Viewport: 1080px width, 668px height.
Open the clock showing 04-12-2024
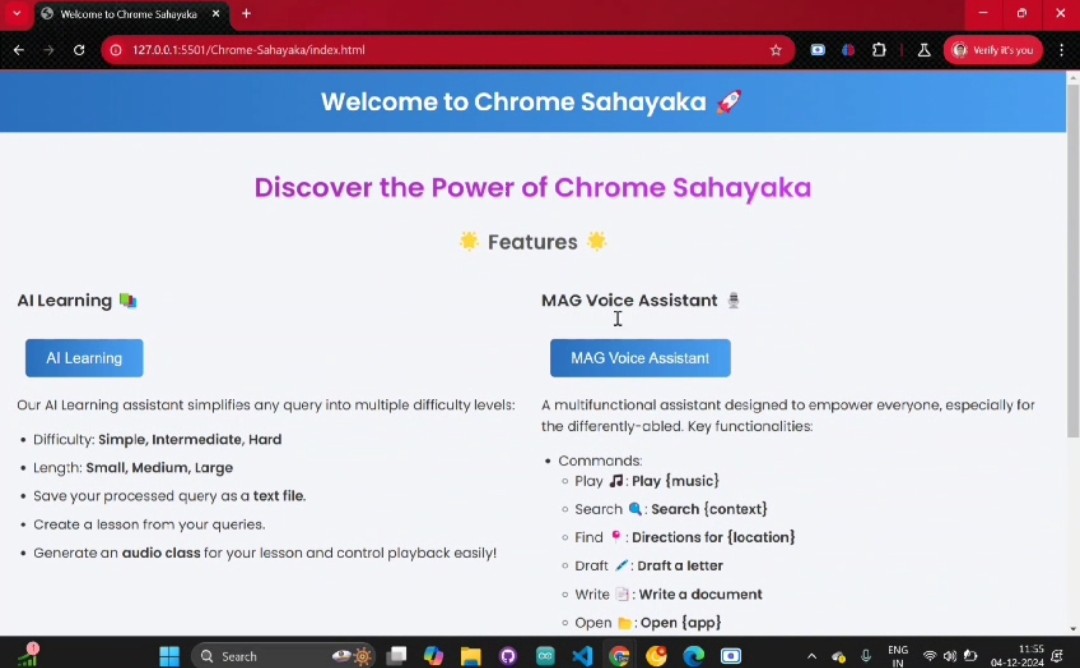click(1017, 656)
